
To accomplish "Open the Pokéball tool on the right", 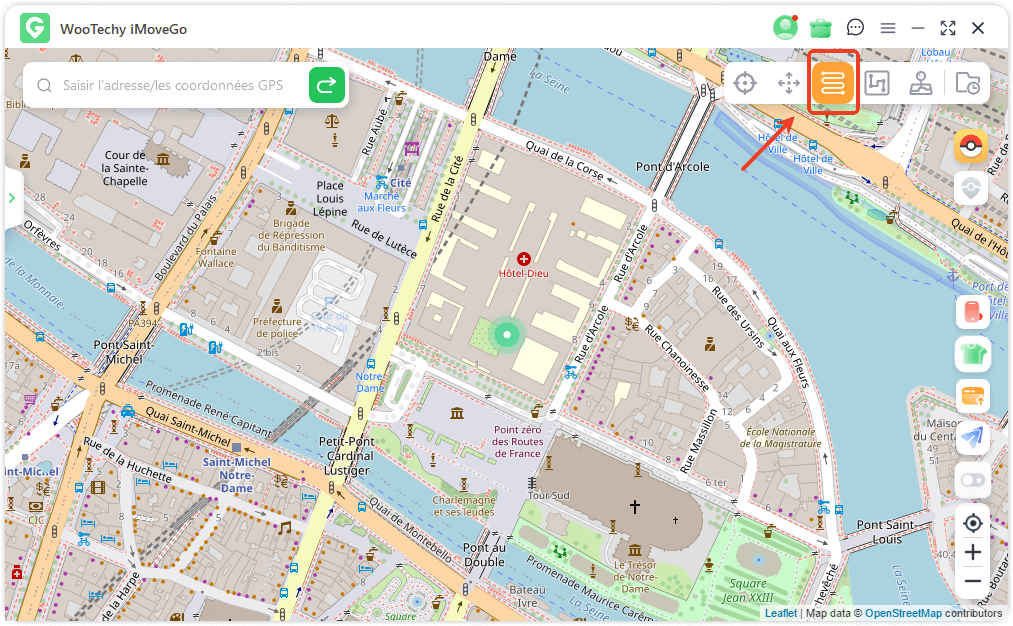I will pyautogui.click(x=971, y=146).
